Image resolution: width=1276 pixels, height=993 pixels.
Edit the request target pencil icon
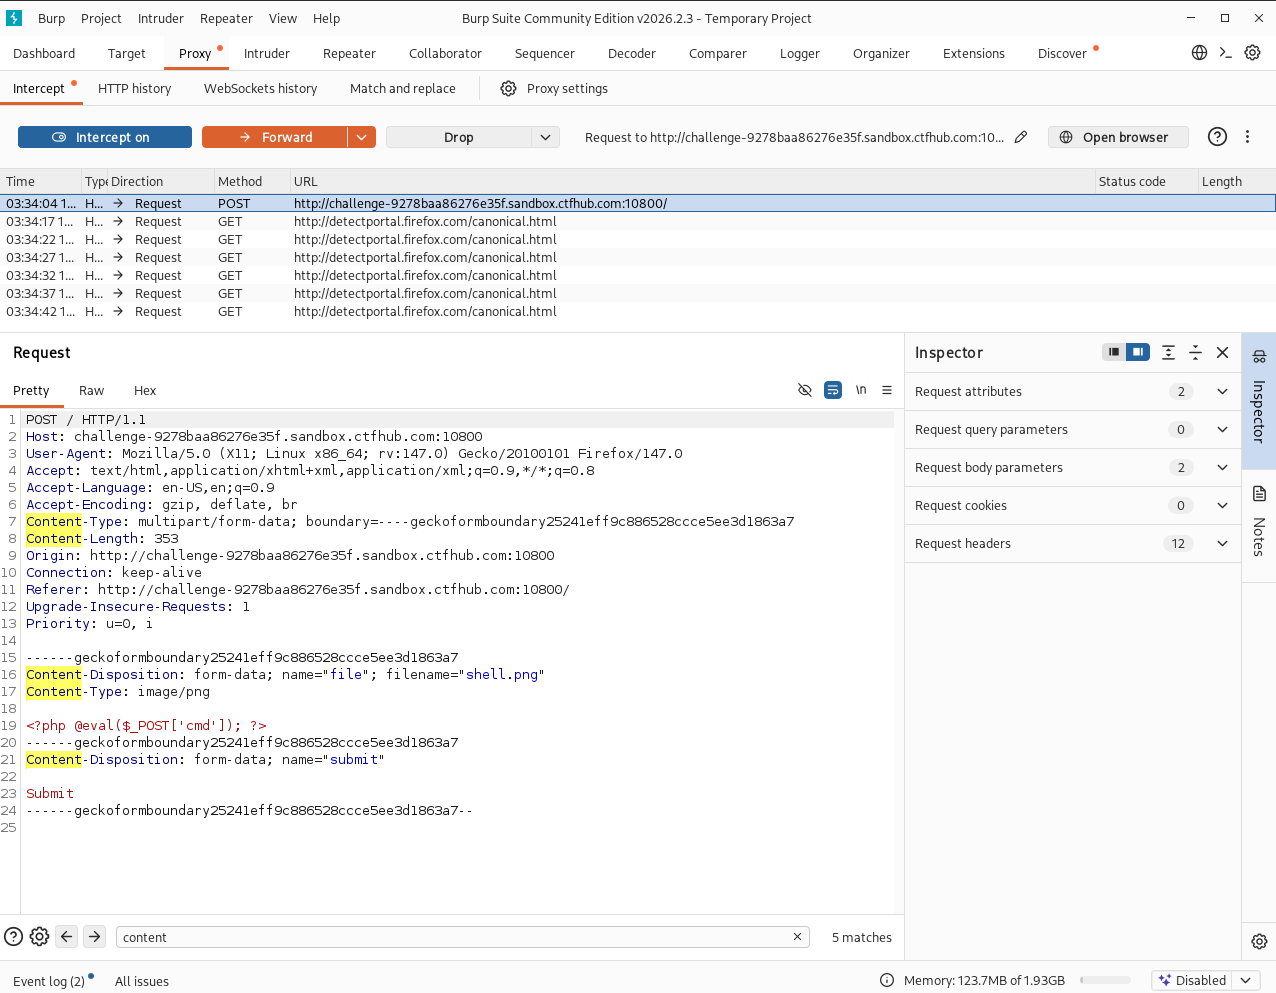[1021, 137]
